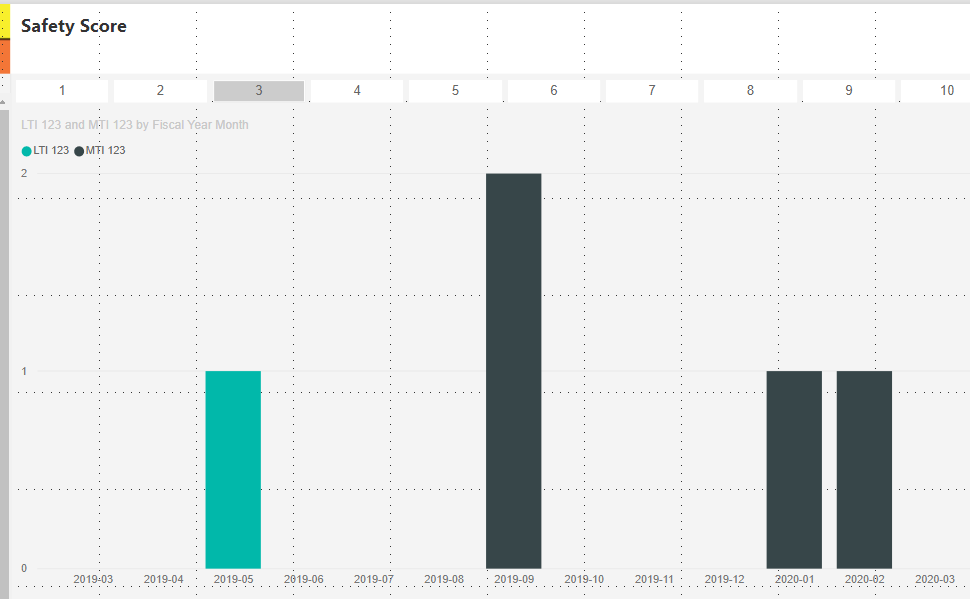Select slicer button 6
The width and height of the screenshot is (970, 599).
(554, 90)
